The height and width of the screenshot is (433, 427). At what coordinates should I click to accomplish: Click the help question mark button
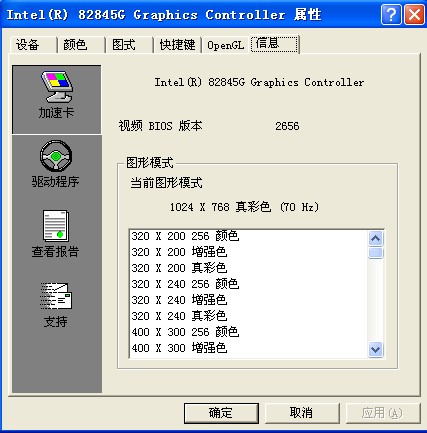(391, 14)
